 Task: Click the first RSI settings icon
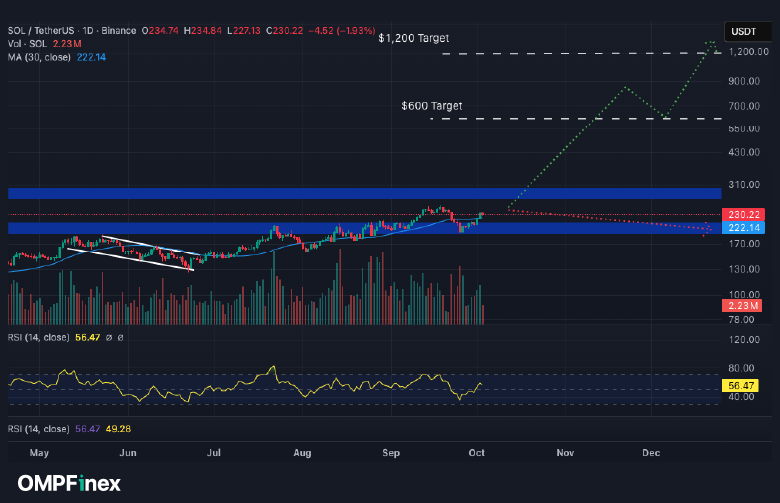coord(108,338)
